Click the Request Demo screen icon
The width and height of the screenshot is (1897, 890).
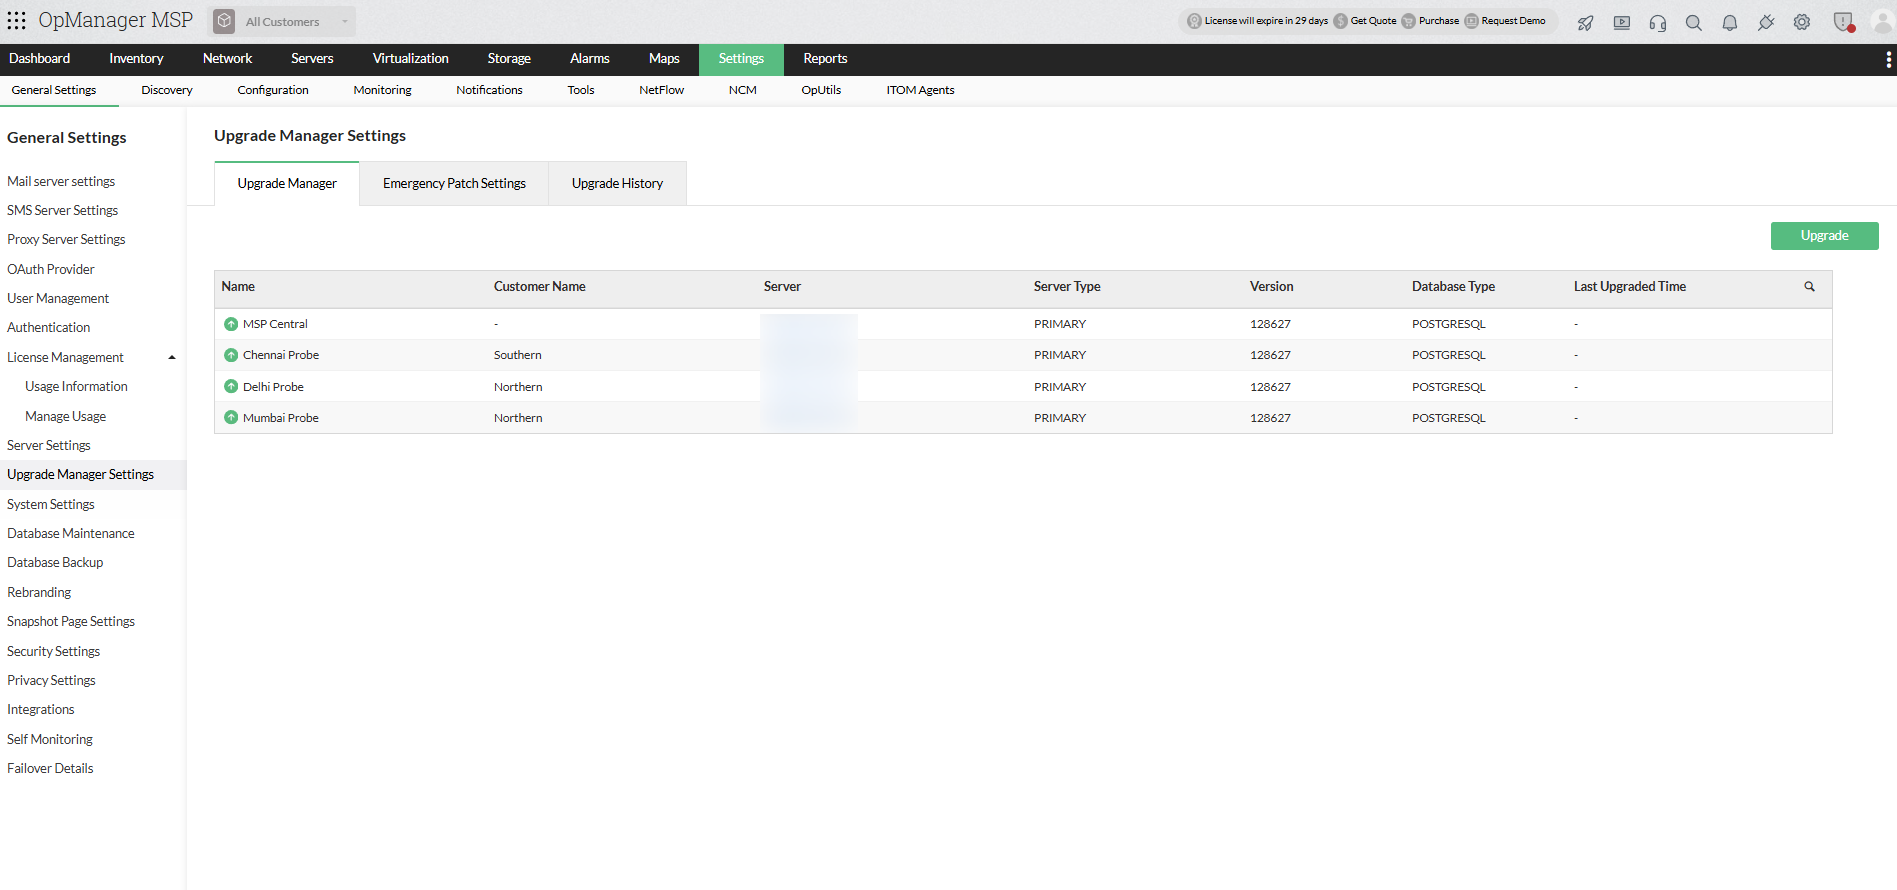pos(1471,21)
